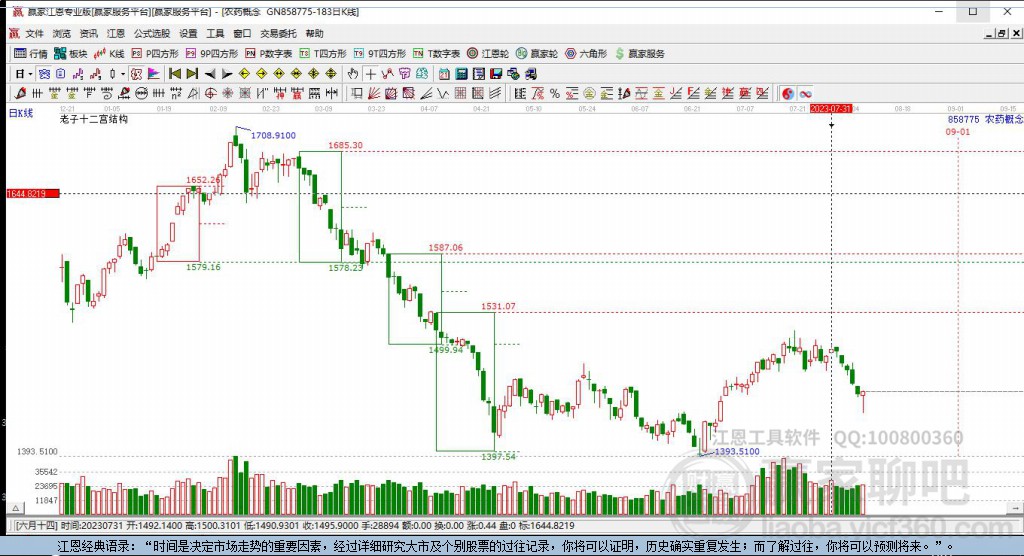This screenshot has width=1024, height=556.
Task: Step chart right with black arrow
Action: click(227, 74)
